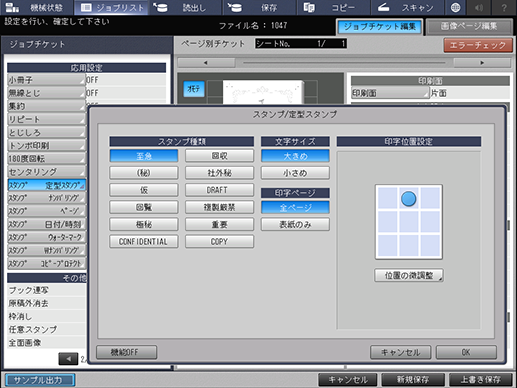
Task: Switch to the ジョブリスト tab
Action: 112,7
